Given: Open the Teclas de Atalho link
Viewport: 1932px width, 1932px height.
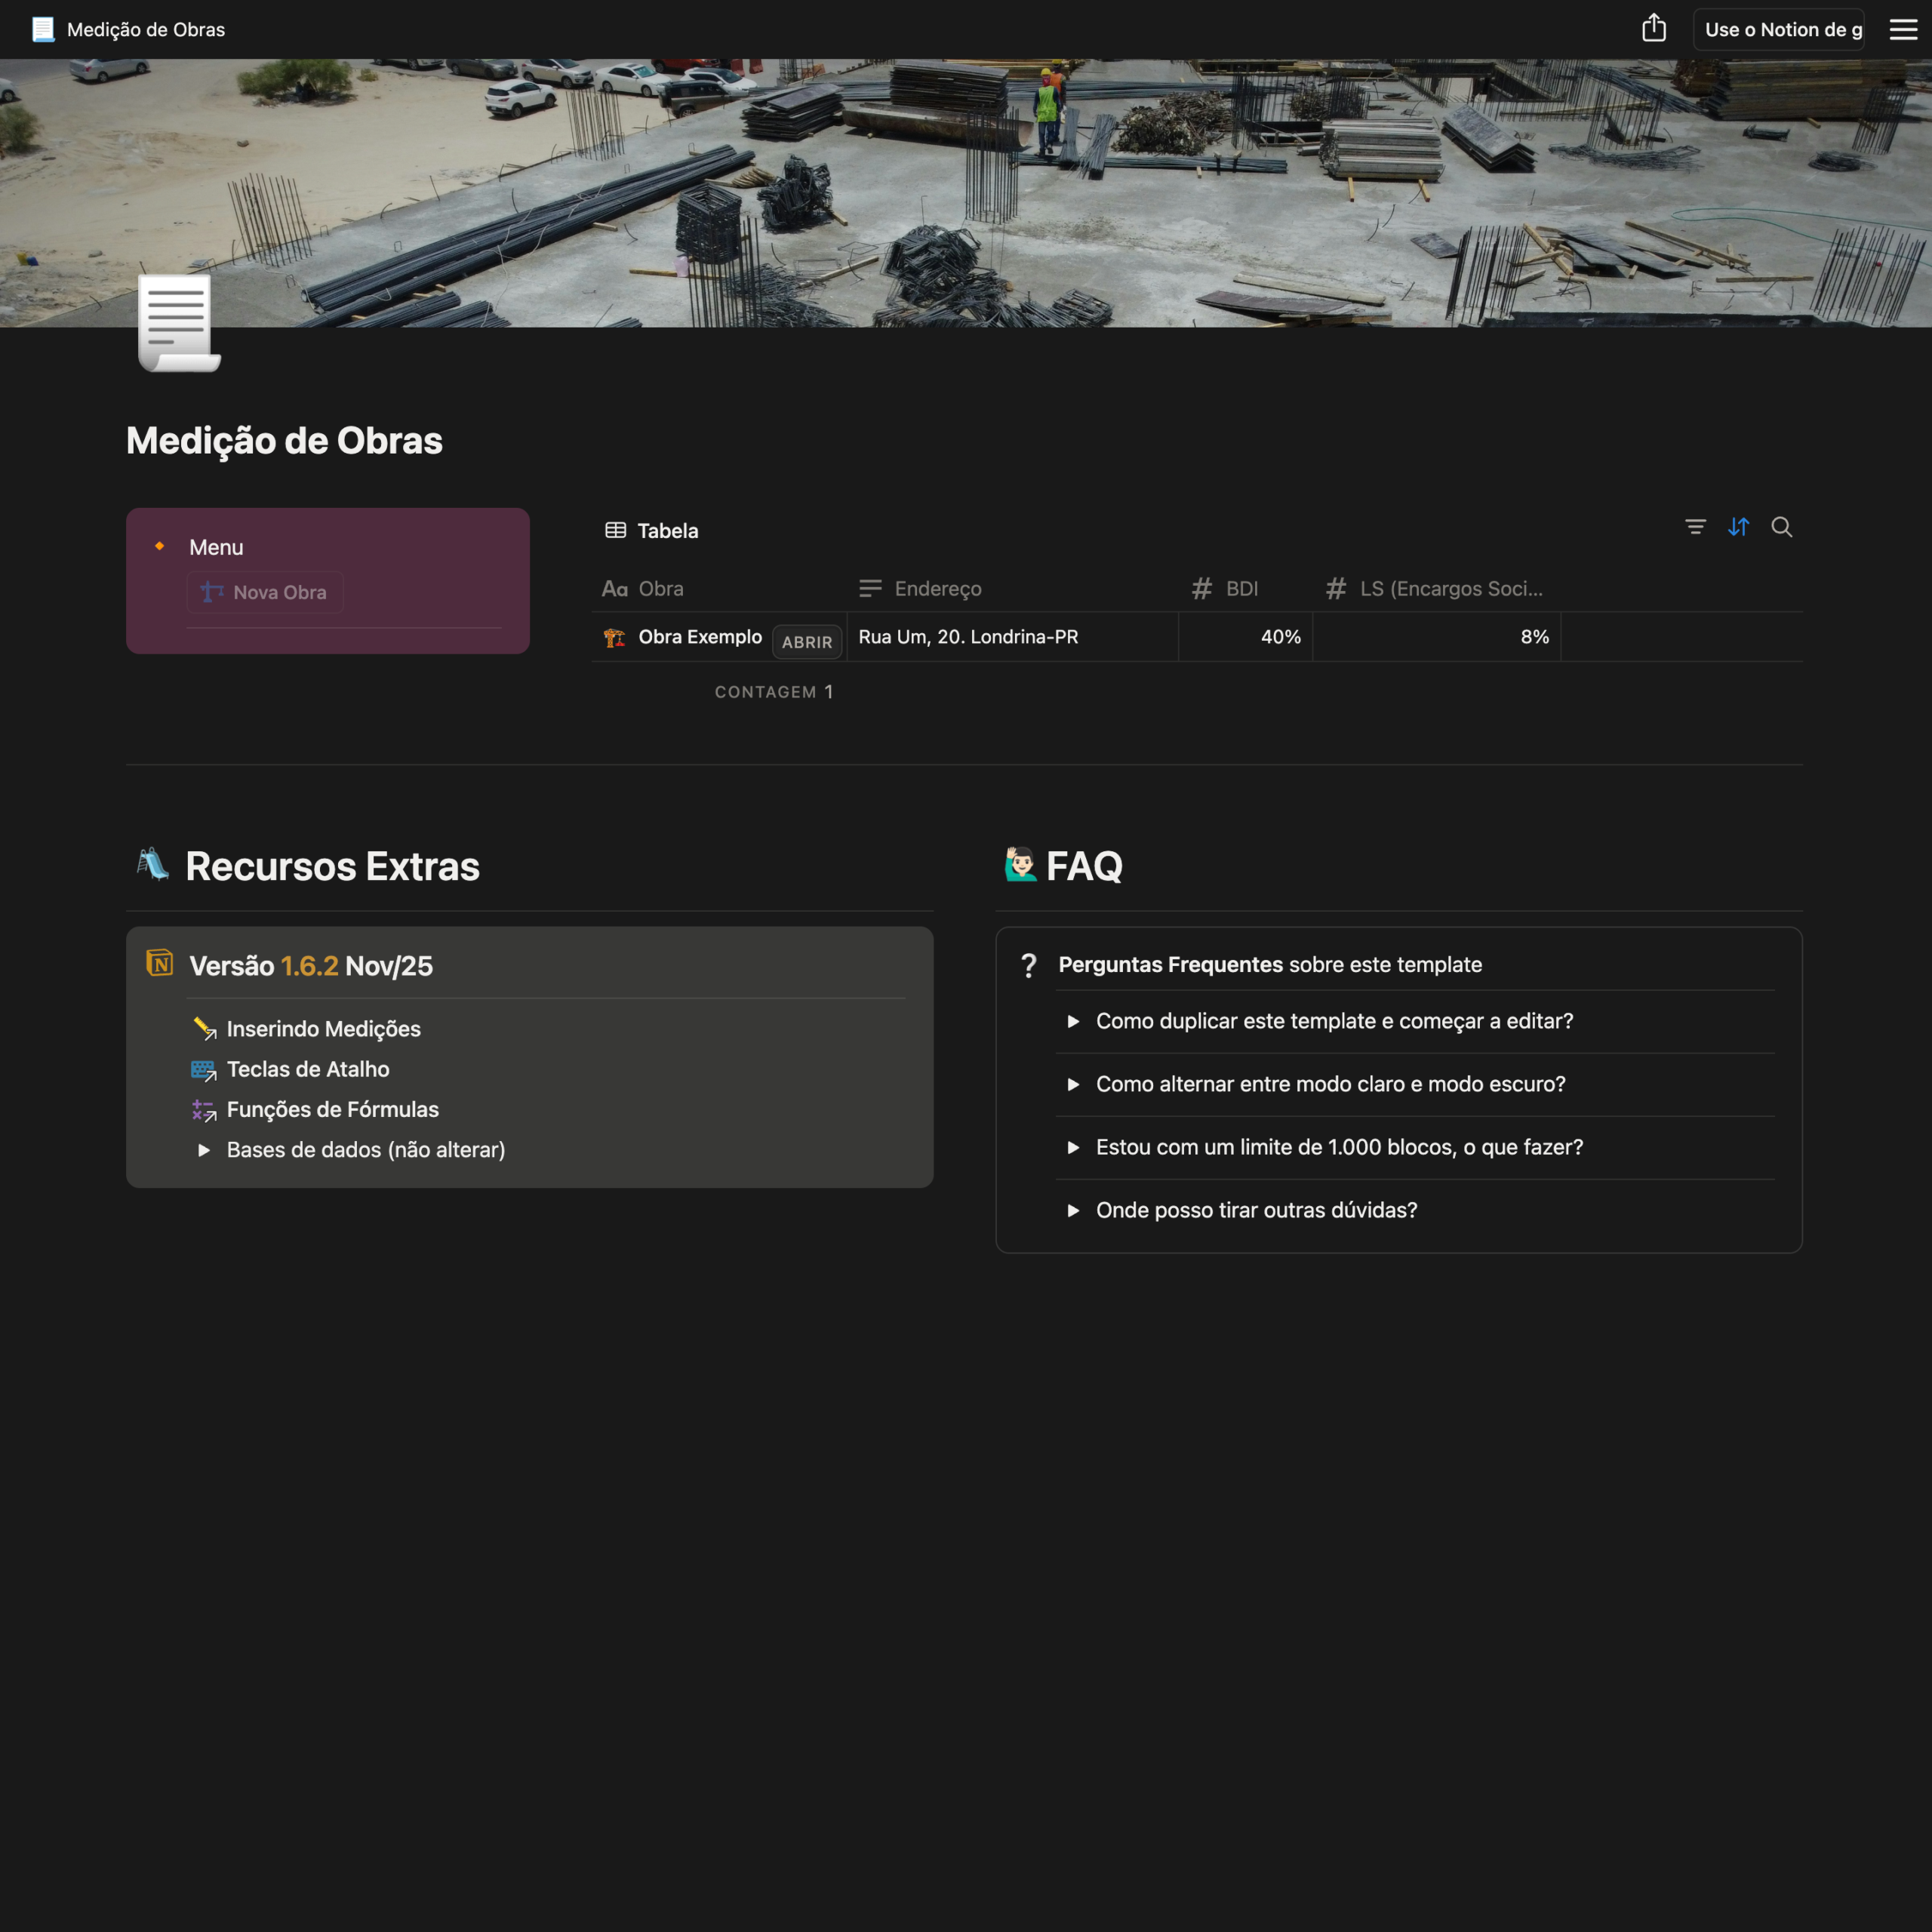Looking at the screenshot, I should click(308, 1069).
